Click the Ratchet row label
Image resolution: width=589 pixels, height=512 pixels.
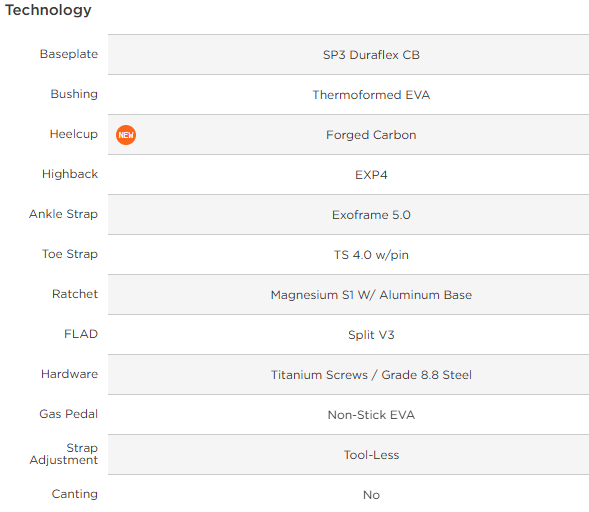pyautogui.click(x=75, y=294)
